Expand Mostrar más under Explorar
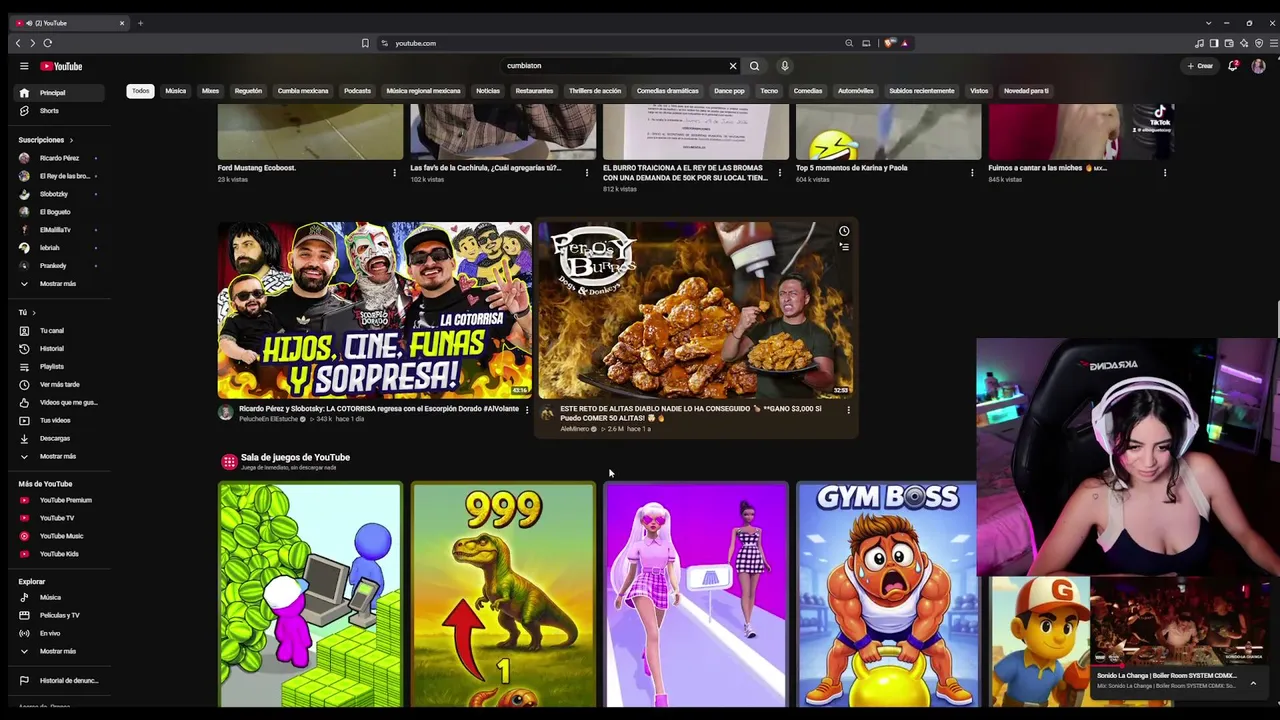This screenshot has height=720, width=1280. tap(60, 652)
